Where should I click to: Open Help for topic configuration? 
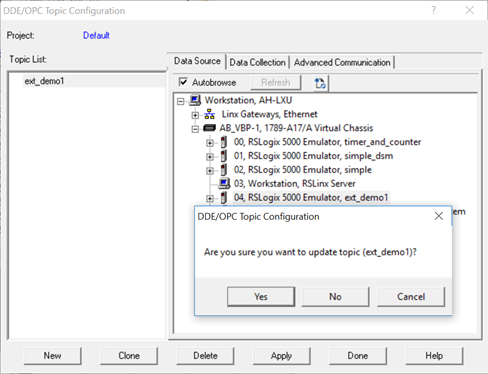point(434,356)
